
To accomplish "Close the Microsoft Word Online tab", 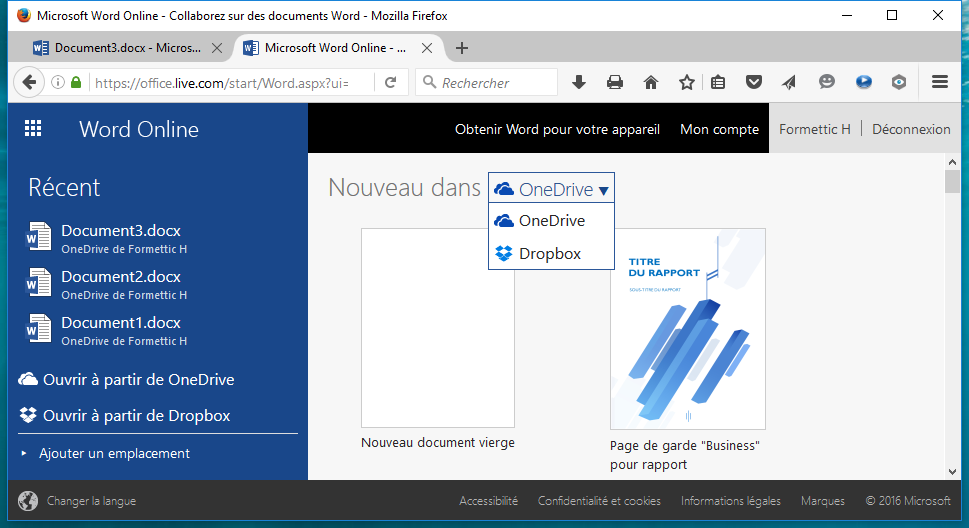I will (x=427, y=48).
